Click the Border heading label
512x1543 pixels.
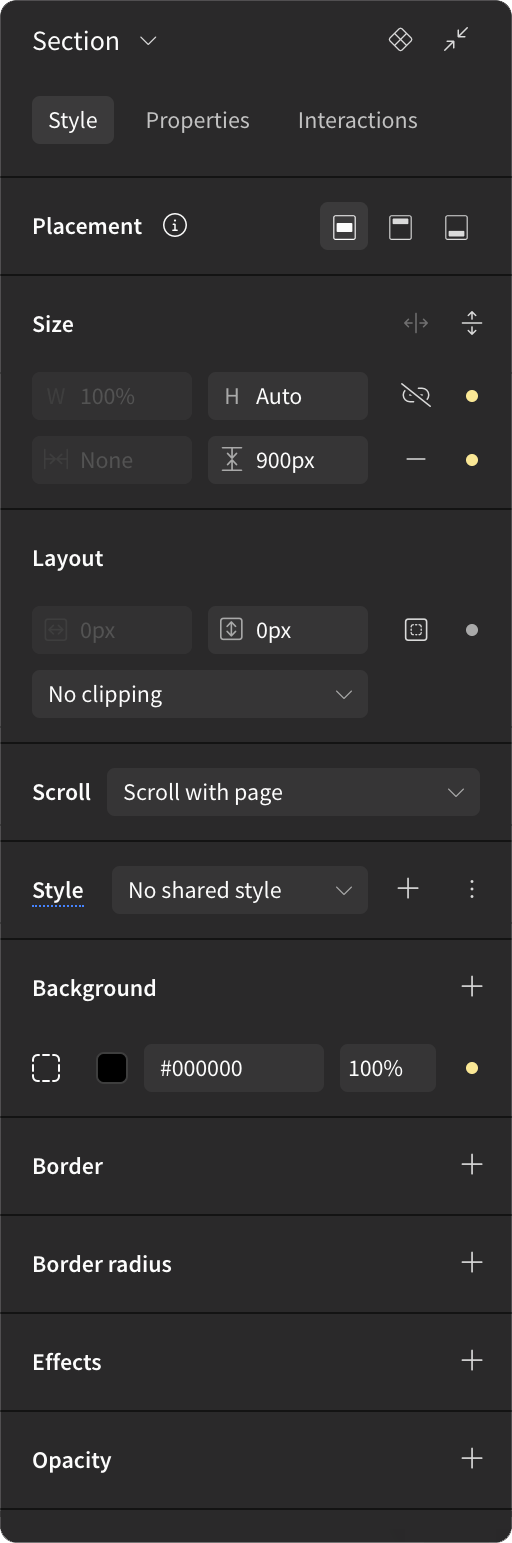68,1166
